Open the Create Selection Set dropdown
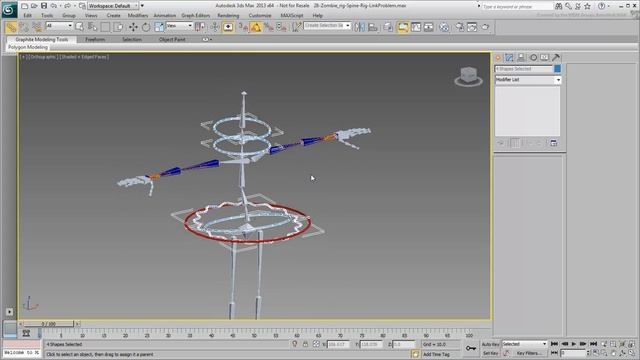Screen dimensions: 640x360 point(327,25)
